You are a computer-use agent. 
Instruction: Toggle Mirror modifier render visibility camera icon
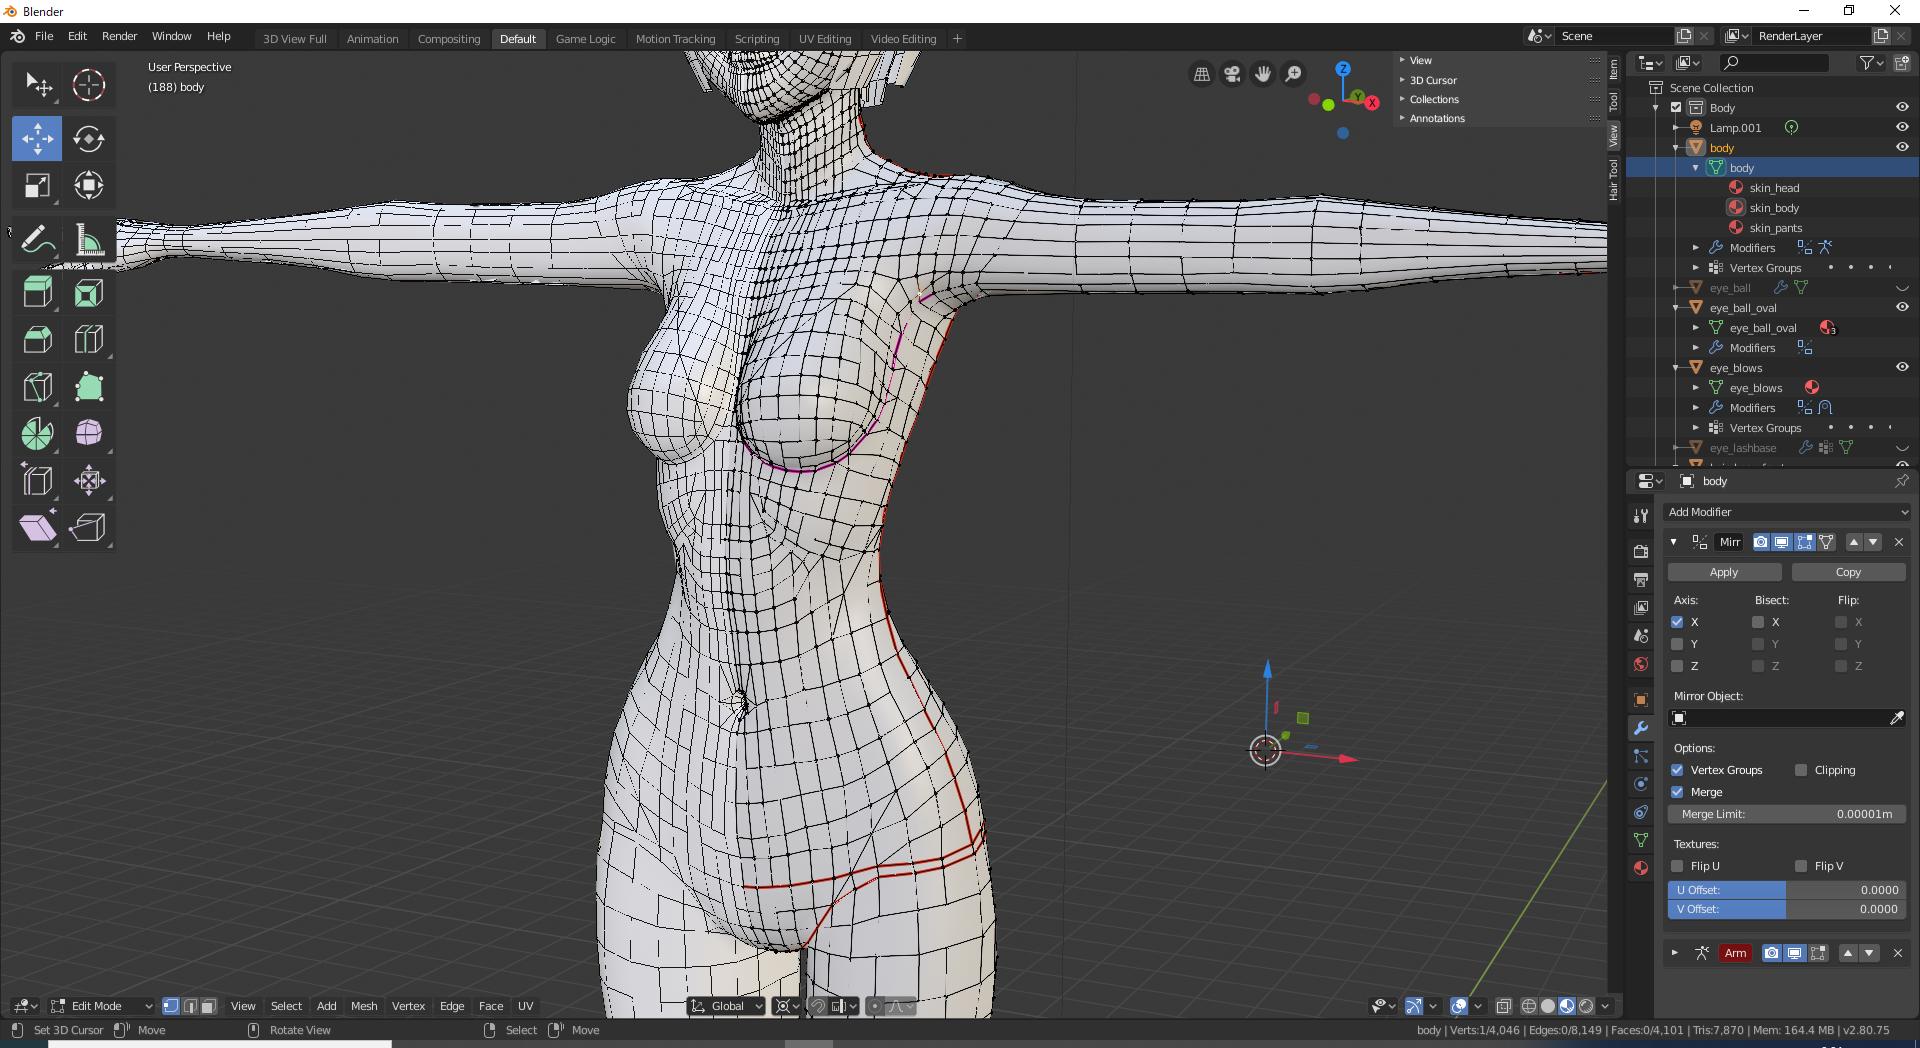click(x=1761, y=542)
